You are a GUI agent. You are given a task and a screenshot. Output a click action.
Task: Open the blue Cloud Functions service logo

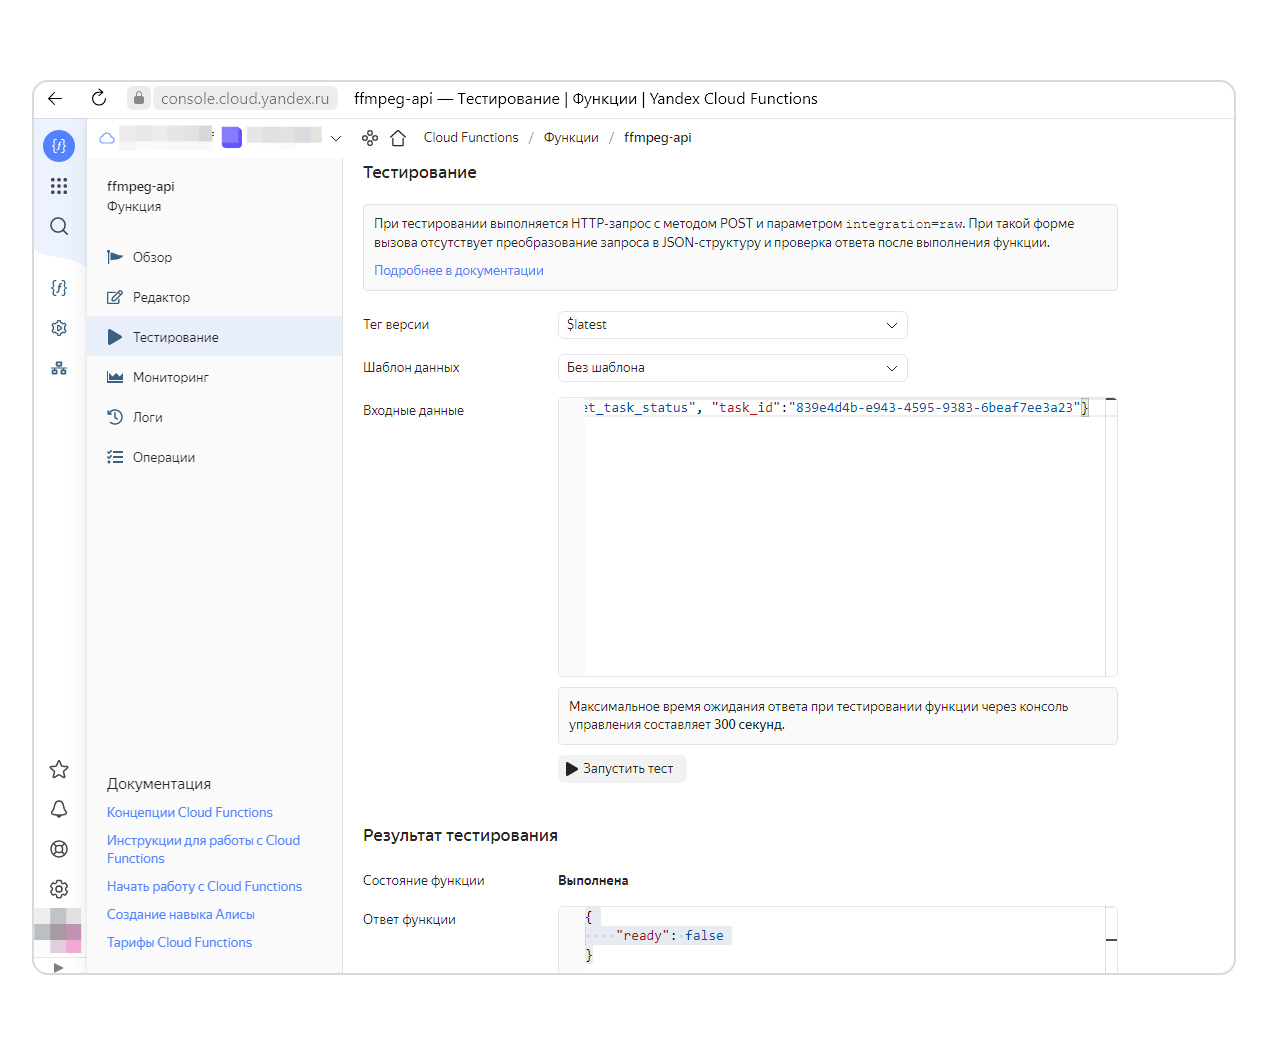point(59,146)
